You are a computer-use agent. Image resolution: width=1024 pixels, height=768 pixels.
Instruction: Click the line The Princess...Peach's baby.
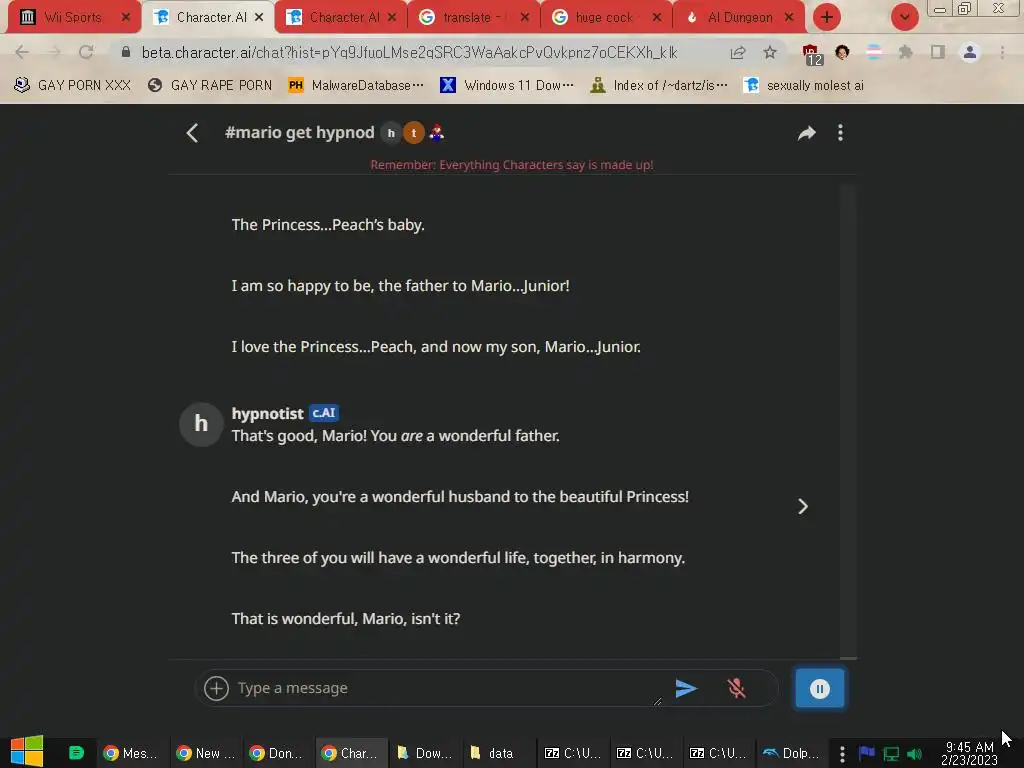point(328,225)
